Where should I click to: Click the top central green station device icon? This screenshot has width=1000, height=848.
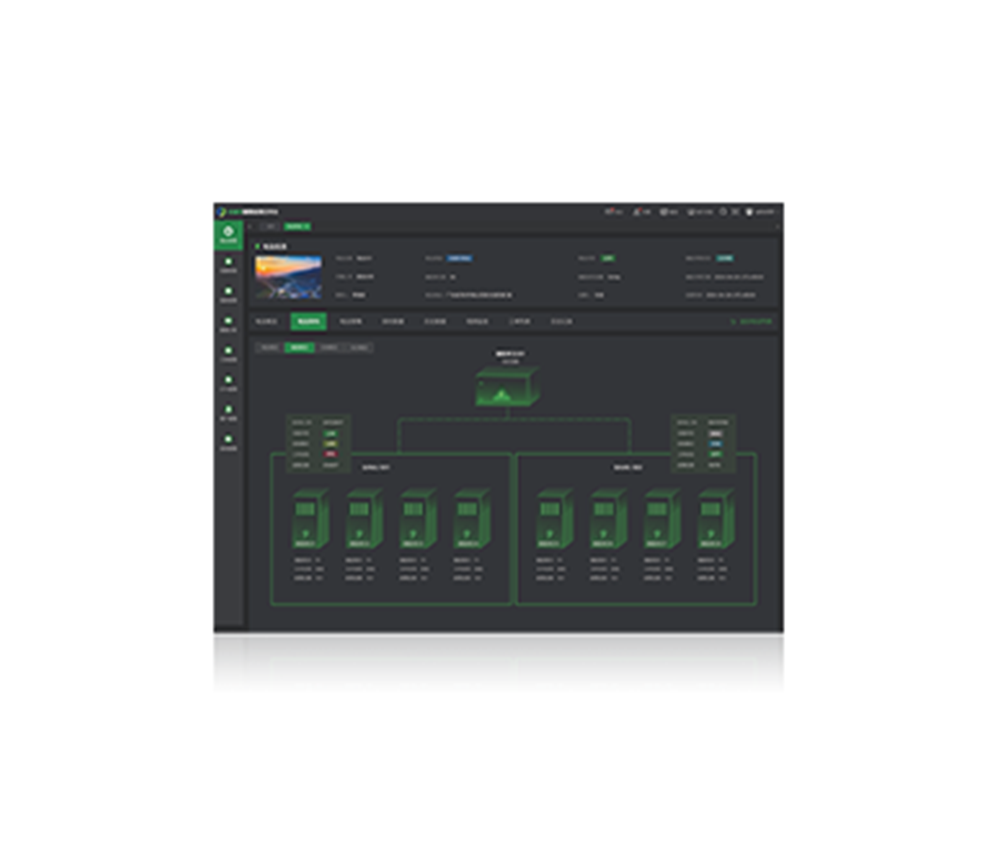[507, 386]
